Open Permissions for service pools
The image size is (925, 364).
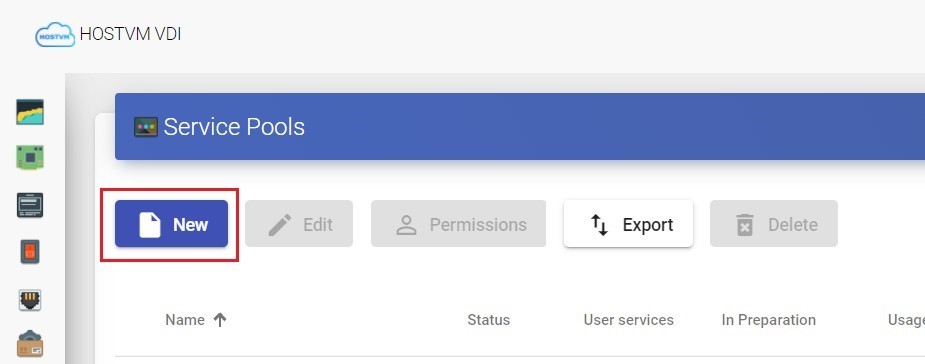(x=458, y=224)
